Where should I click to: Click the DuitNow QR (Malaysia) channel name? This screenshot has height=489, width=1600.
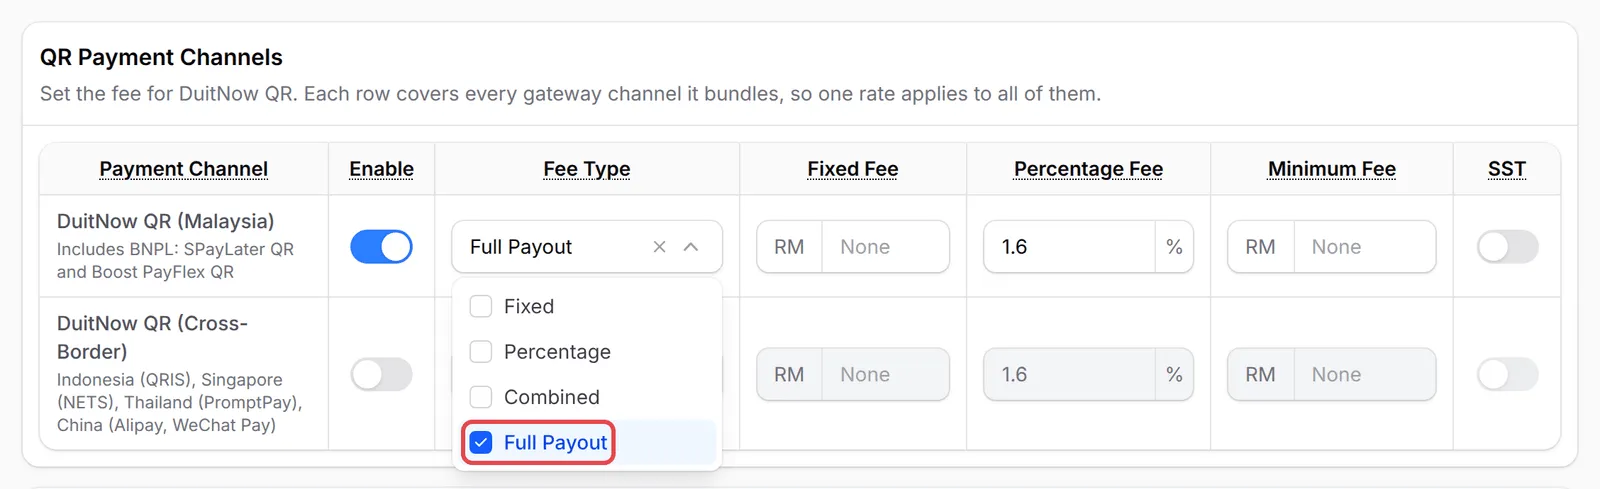(x=165, y=221)
